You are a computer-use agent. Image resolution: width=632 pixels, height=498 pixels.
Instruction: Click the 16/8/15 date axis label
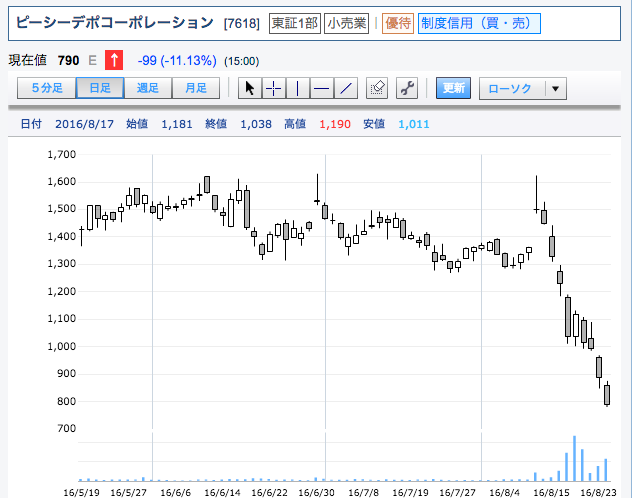551,492
